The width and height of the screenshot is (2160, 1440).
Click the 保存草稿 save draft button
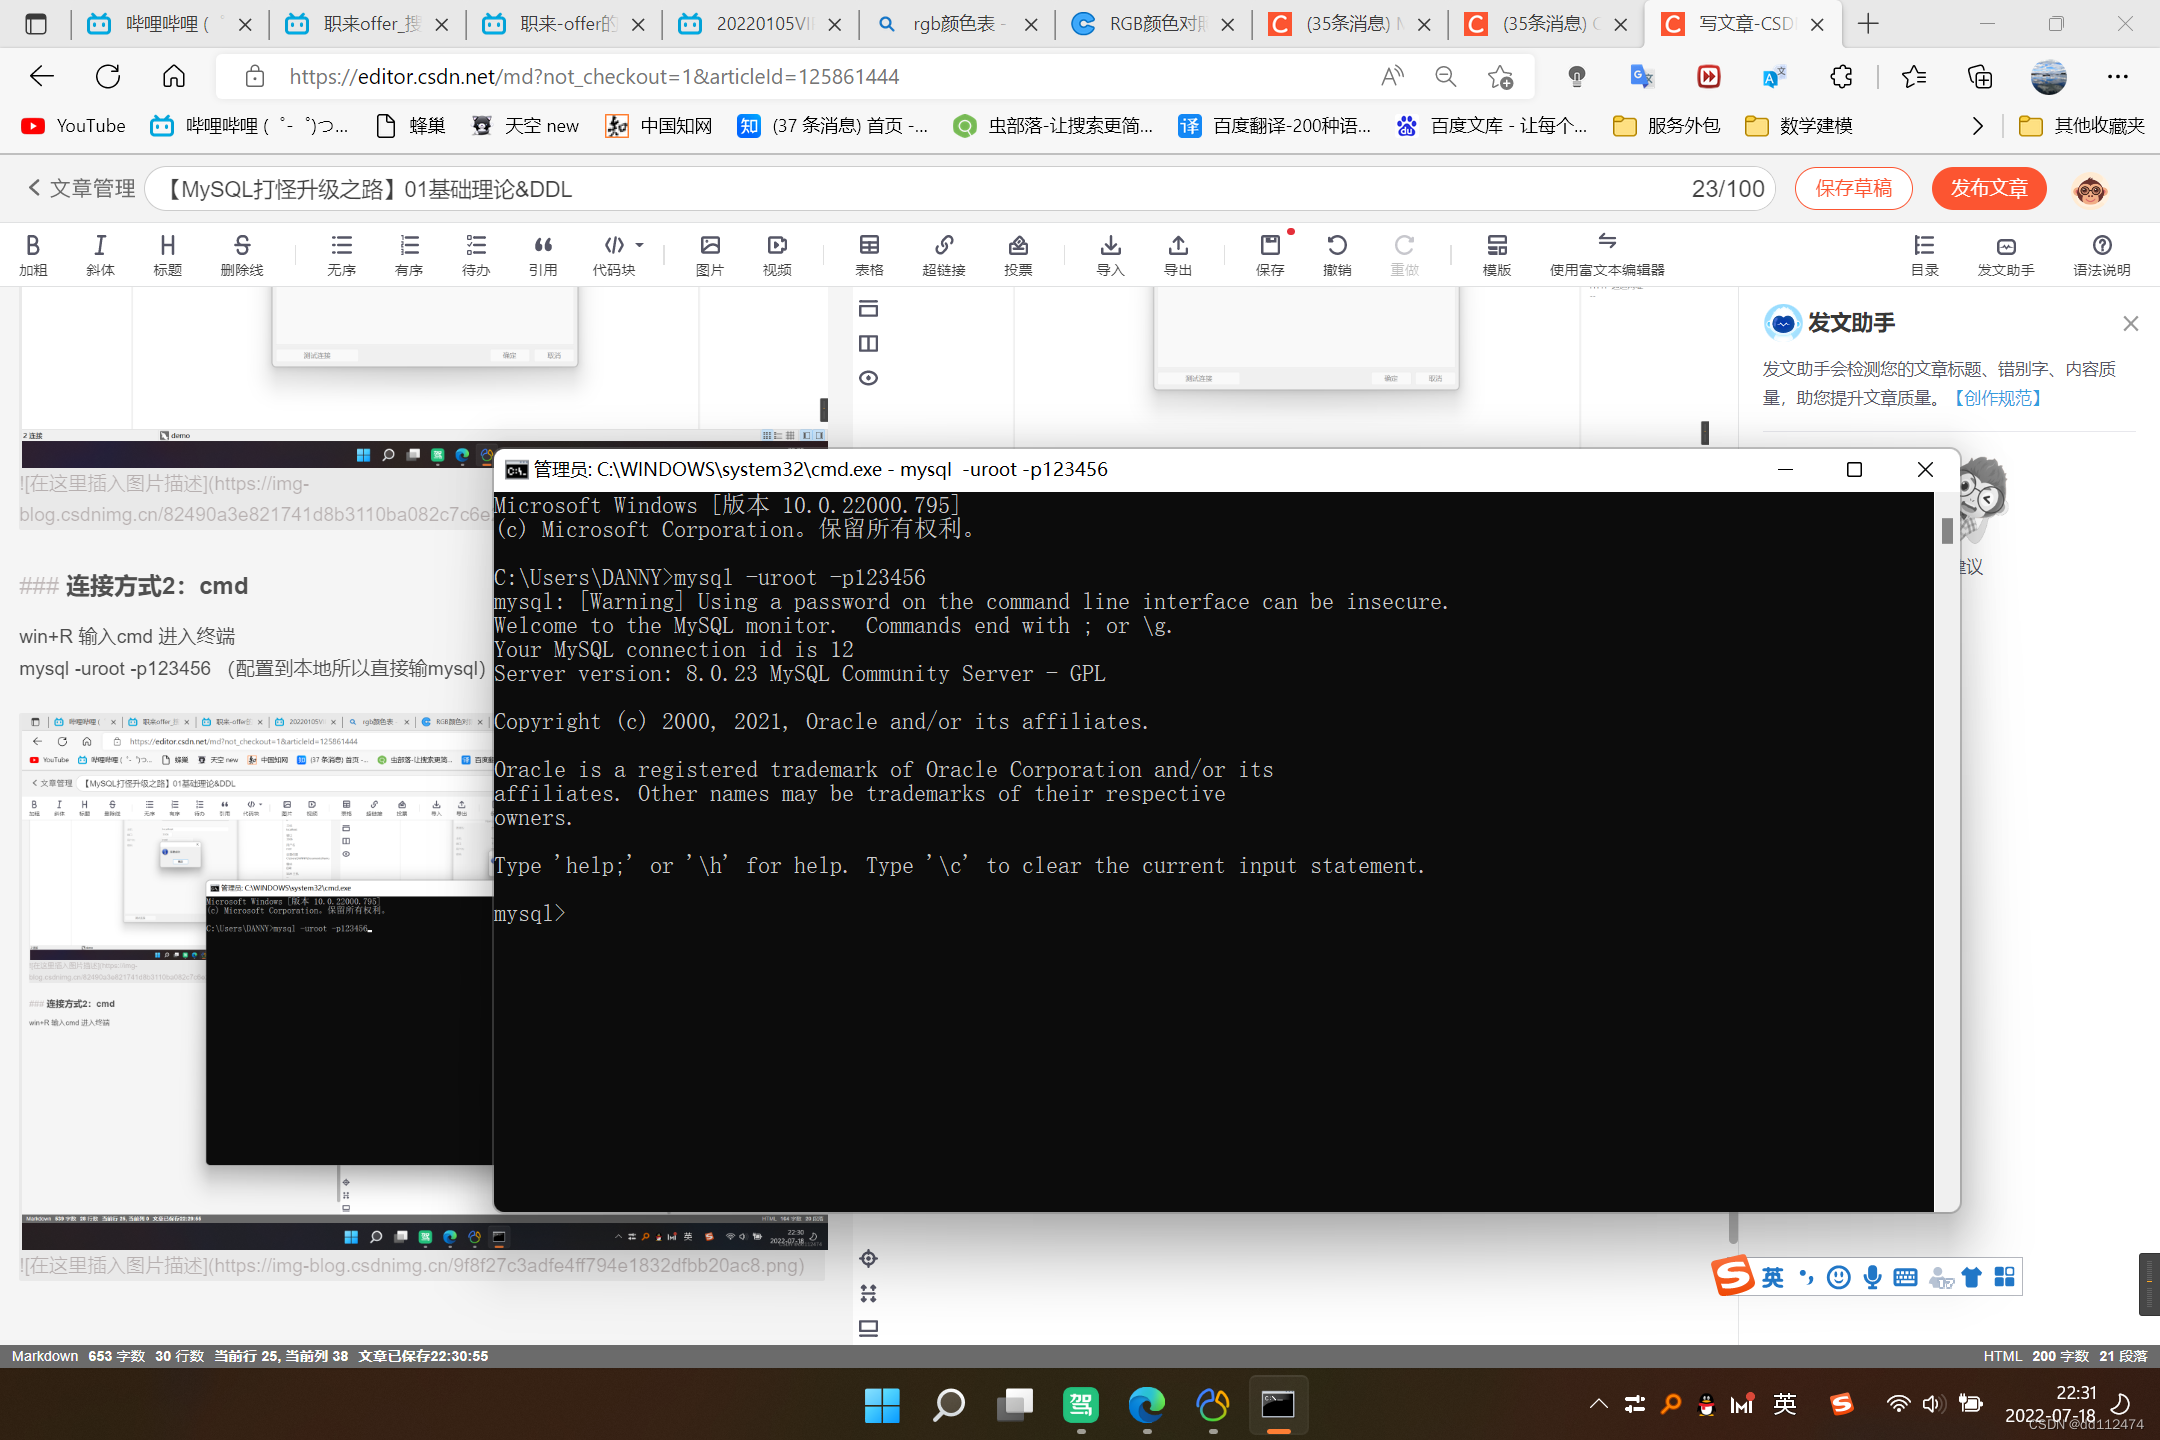click(1853, 189)
